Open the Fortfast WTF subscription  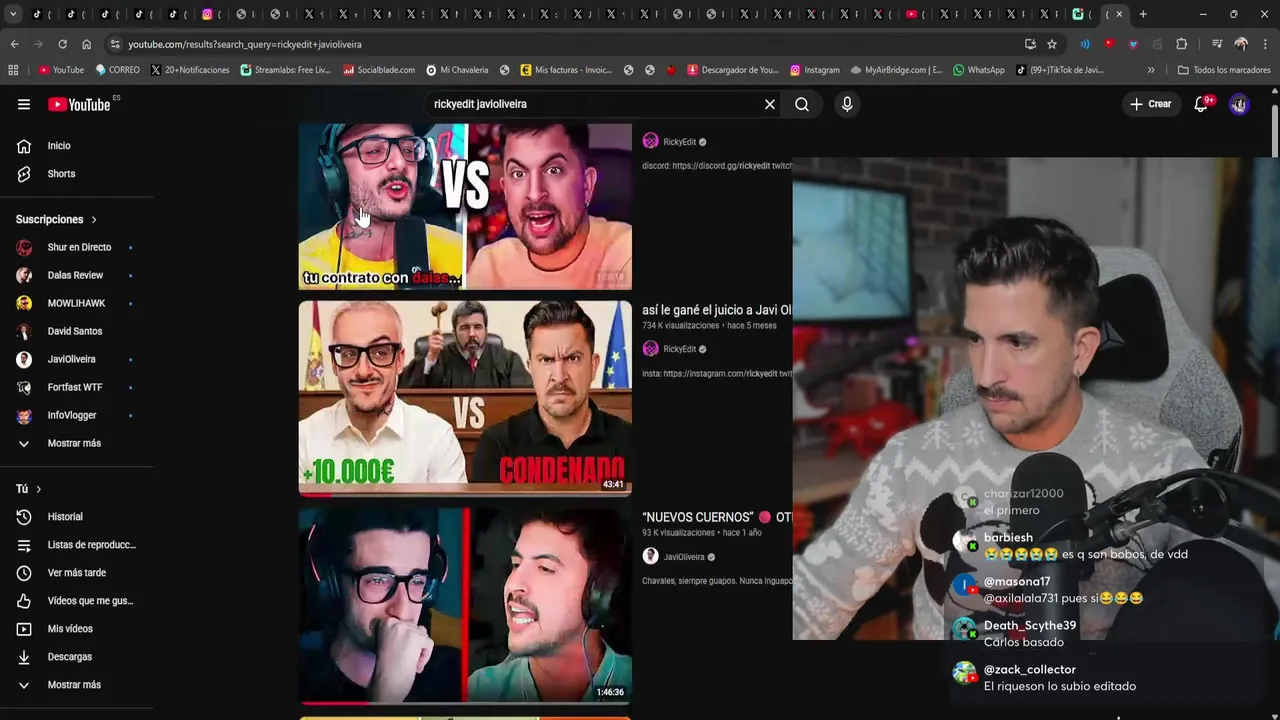[77, 387]
